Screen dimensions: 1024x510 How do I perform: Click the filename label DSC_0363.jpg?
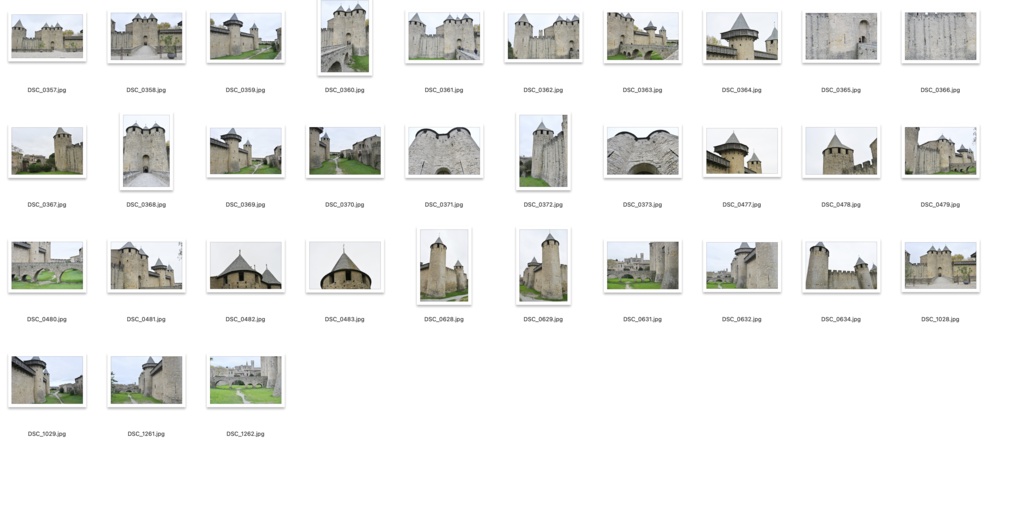643,90
